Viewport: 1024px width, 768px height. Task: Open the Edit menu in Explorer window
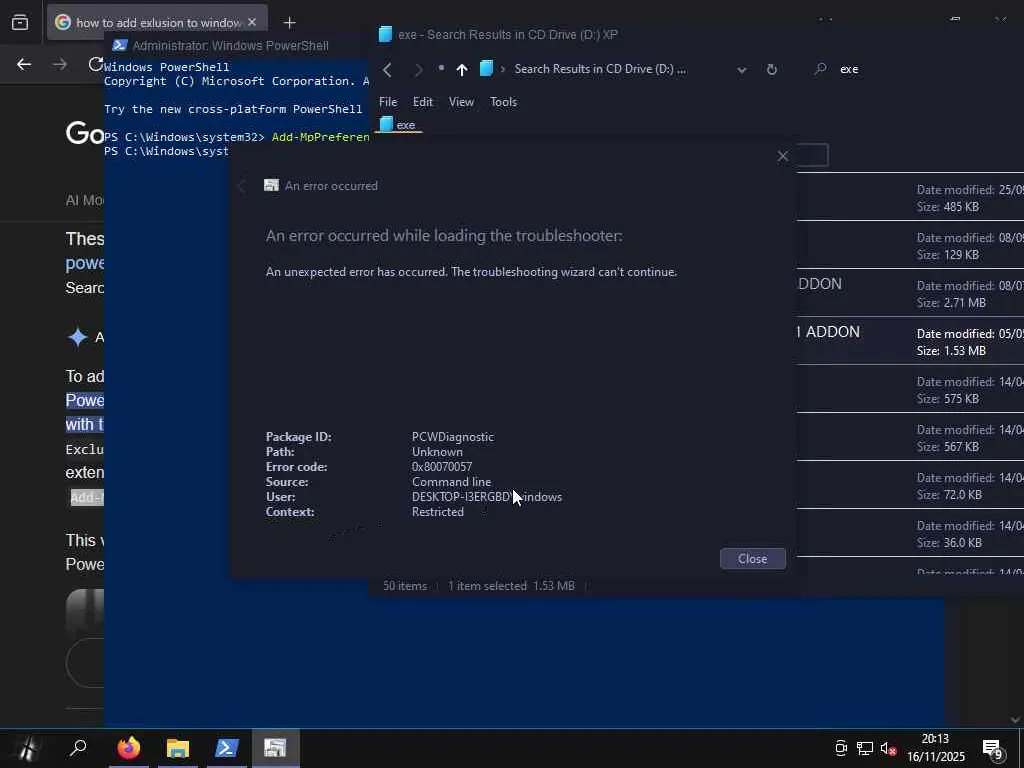pyautogui.click(x=423, y=102)
